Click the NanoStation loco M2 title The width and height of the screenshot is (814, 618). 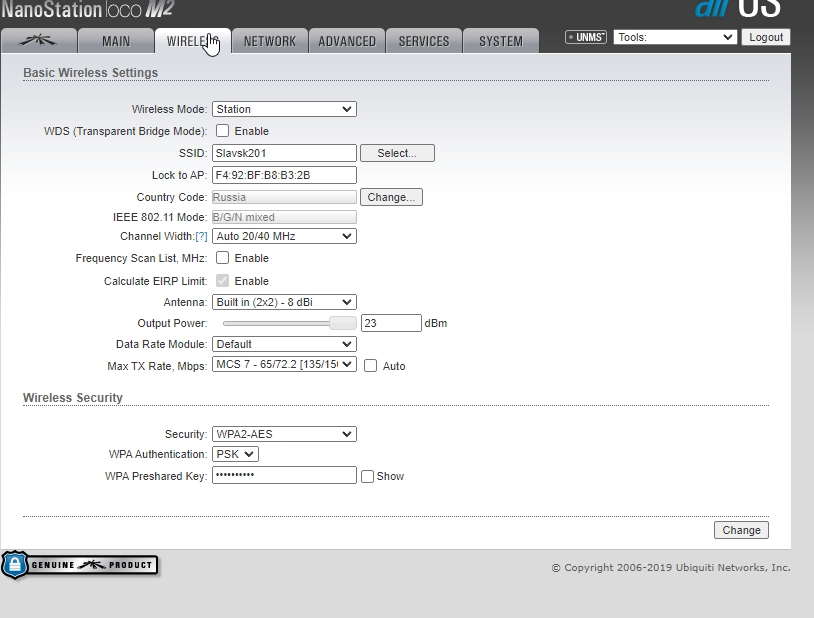87,9
